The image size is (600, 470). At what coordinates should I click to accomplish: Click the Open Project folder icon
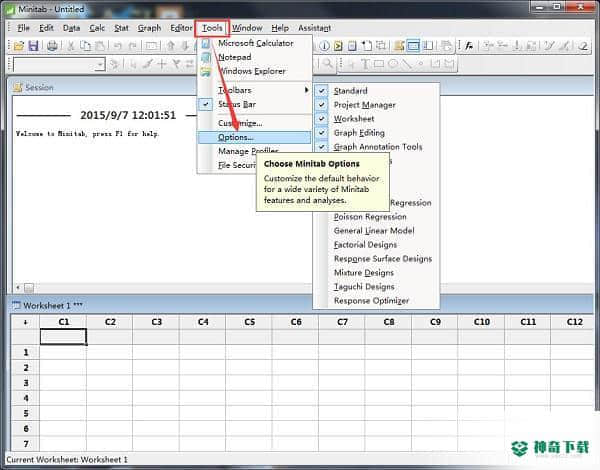click(x=18, y=46)
